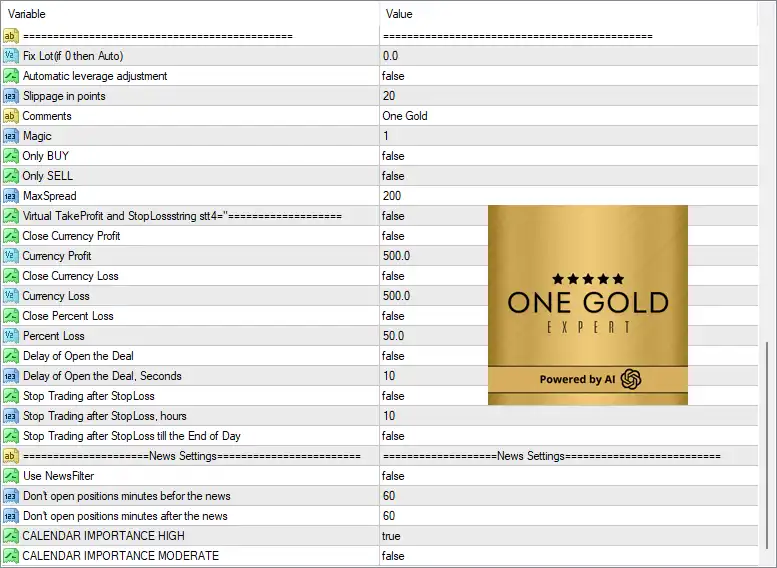Click the integer icon beside Delay of Open the Deal, Seconds

tap(10, 376)
